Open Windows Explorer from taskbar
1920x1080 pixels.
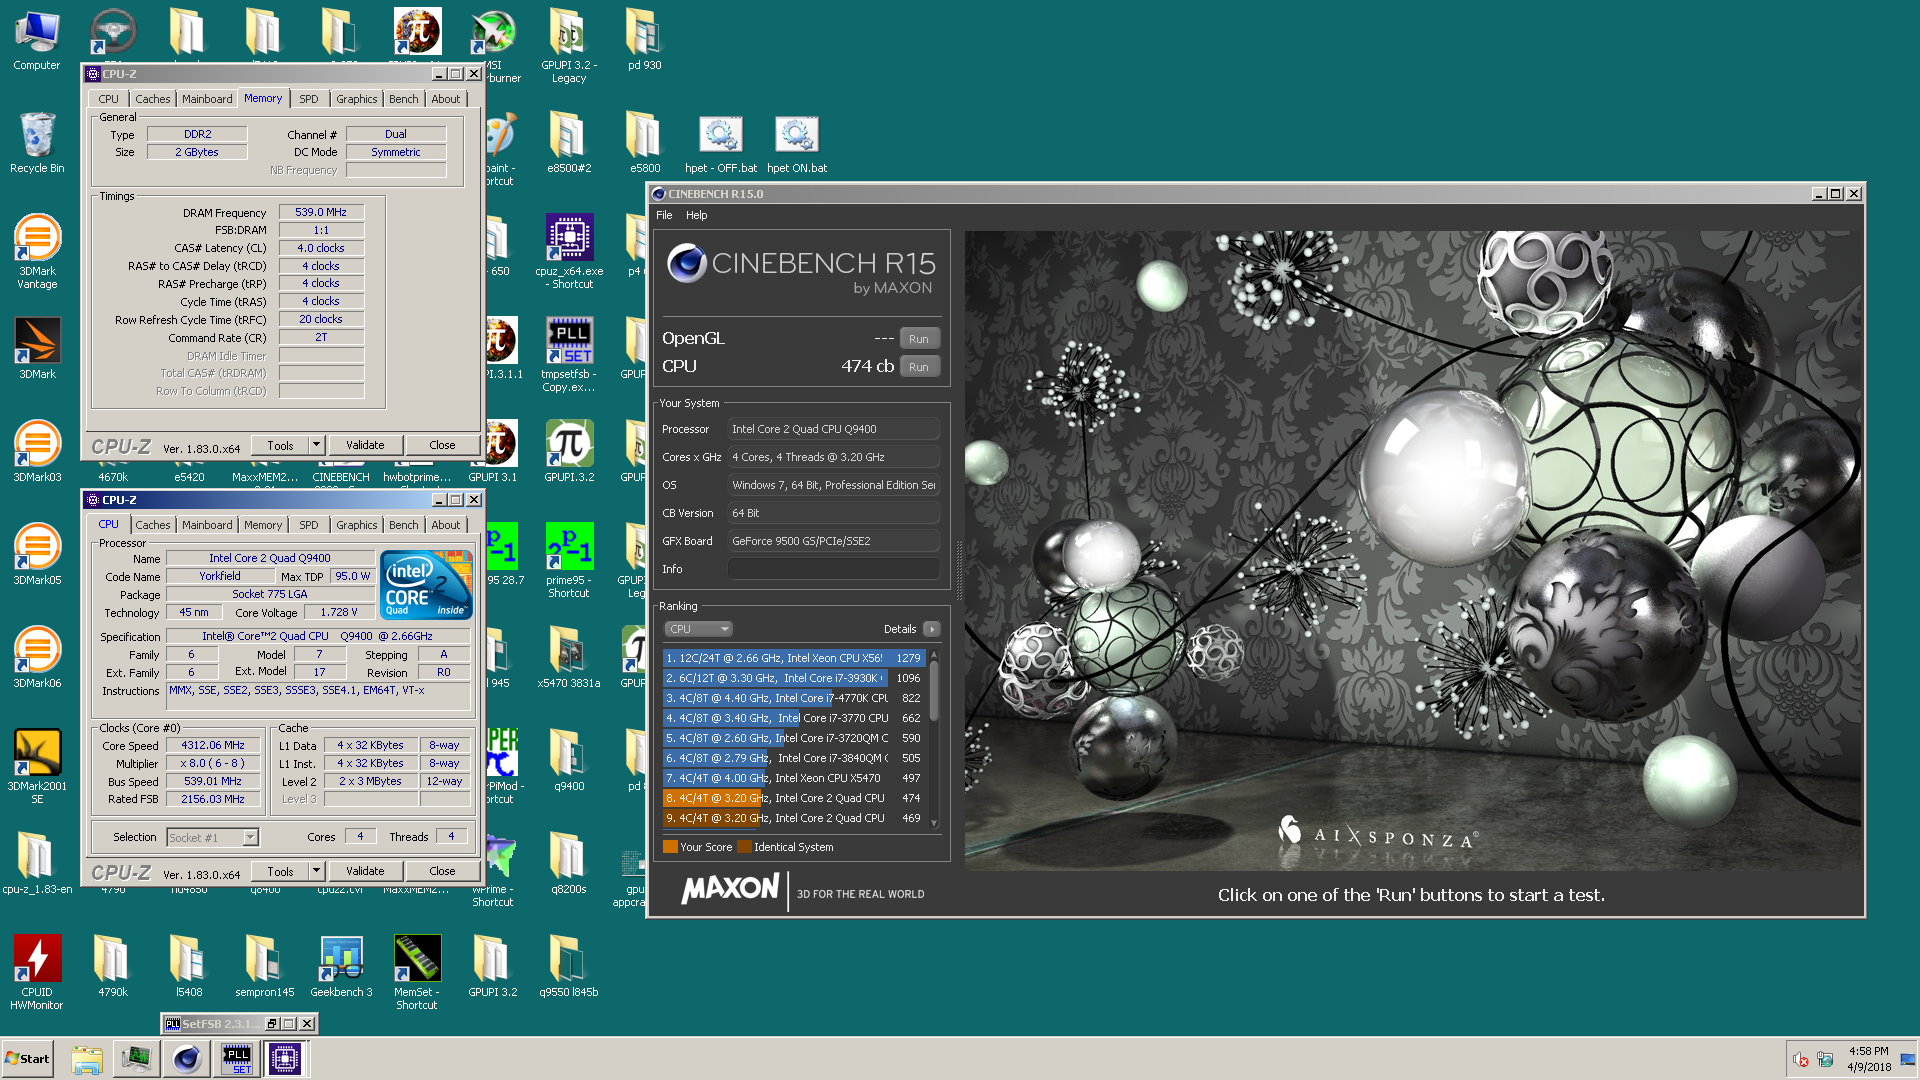(87, 1059)
